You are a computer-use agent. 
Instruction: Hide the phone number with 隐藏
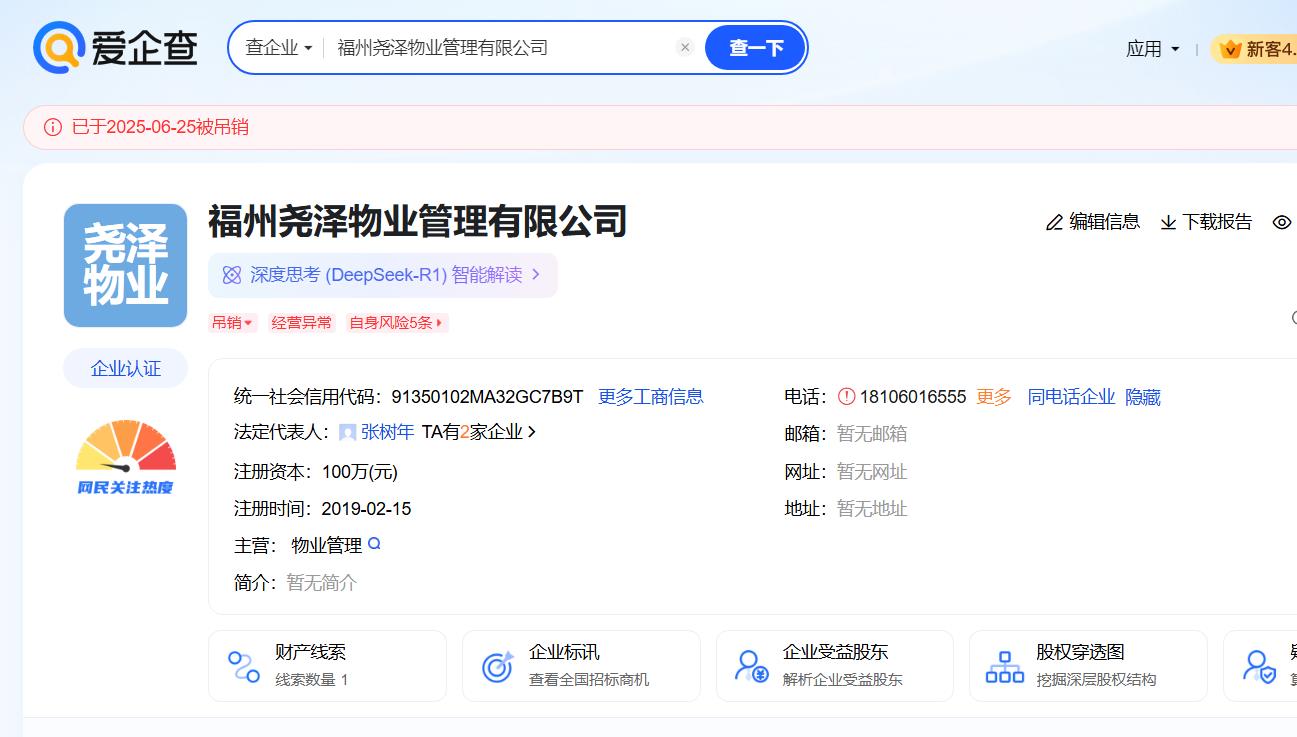tap(1143, 397)
